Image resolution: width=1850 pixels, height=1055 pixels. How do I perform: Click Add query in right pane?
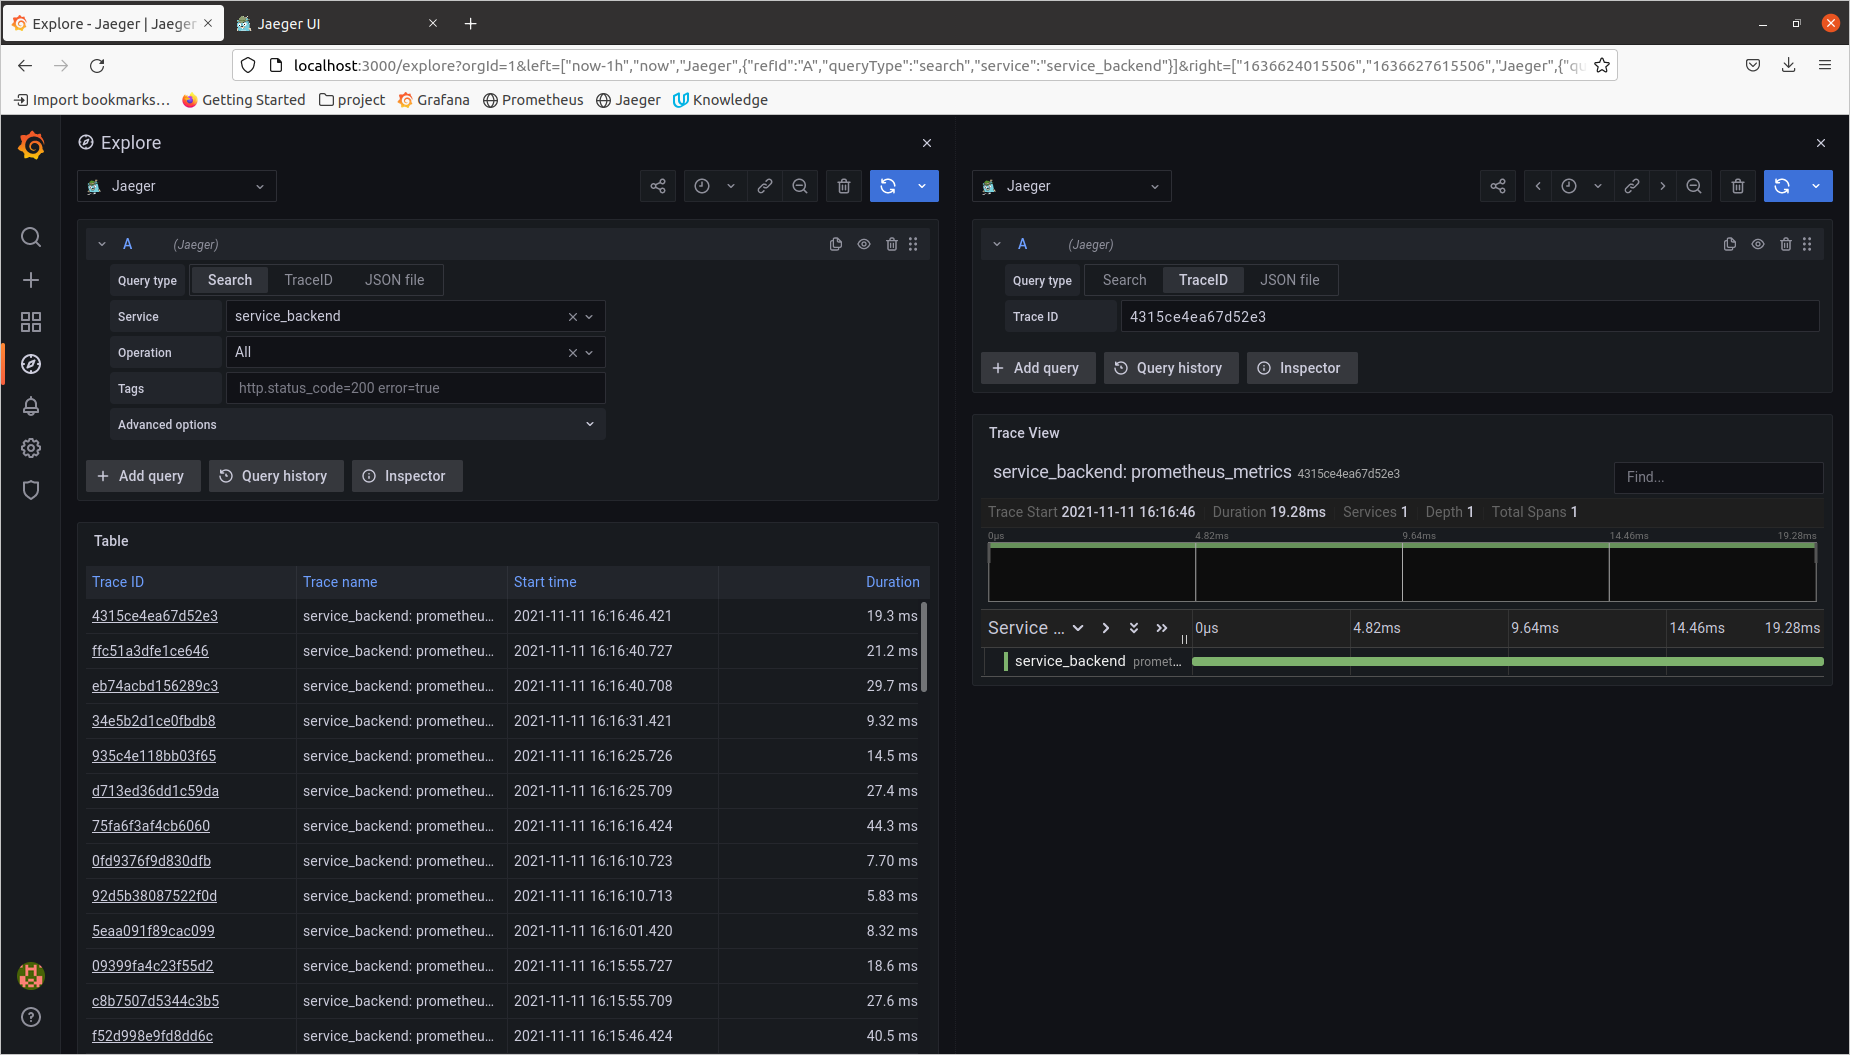[1036, 368]
